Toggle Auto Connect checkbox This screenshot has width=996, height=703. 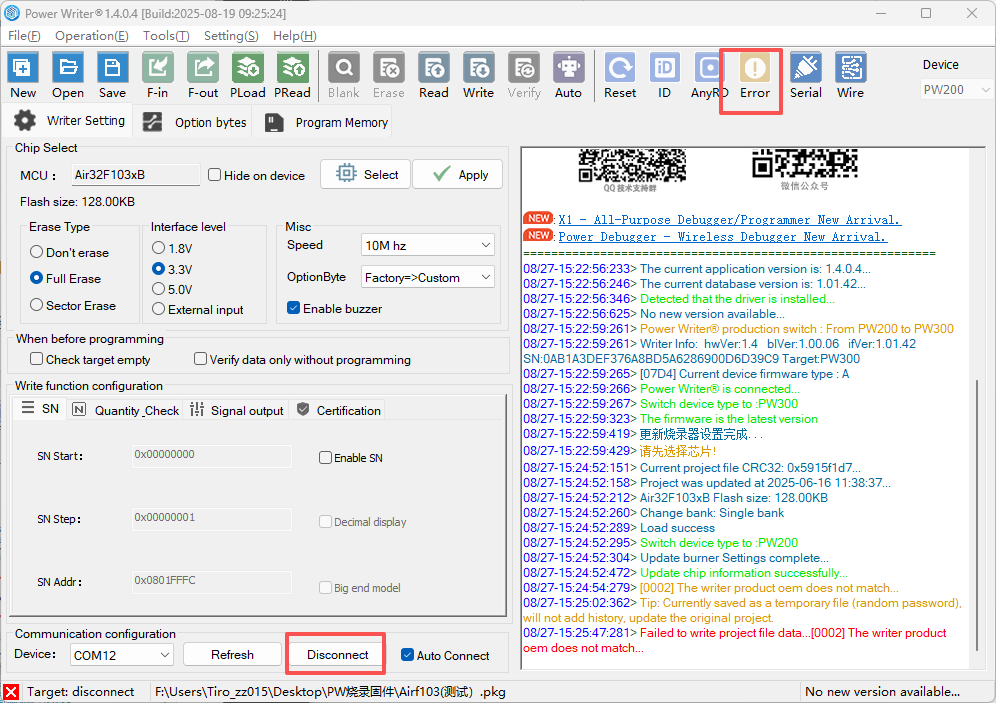click(x=408, y=655)
